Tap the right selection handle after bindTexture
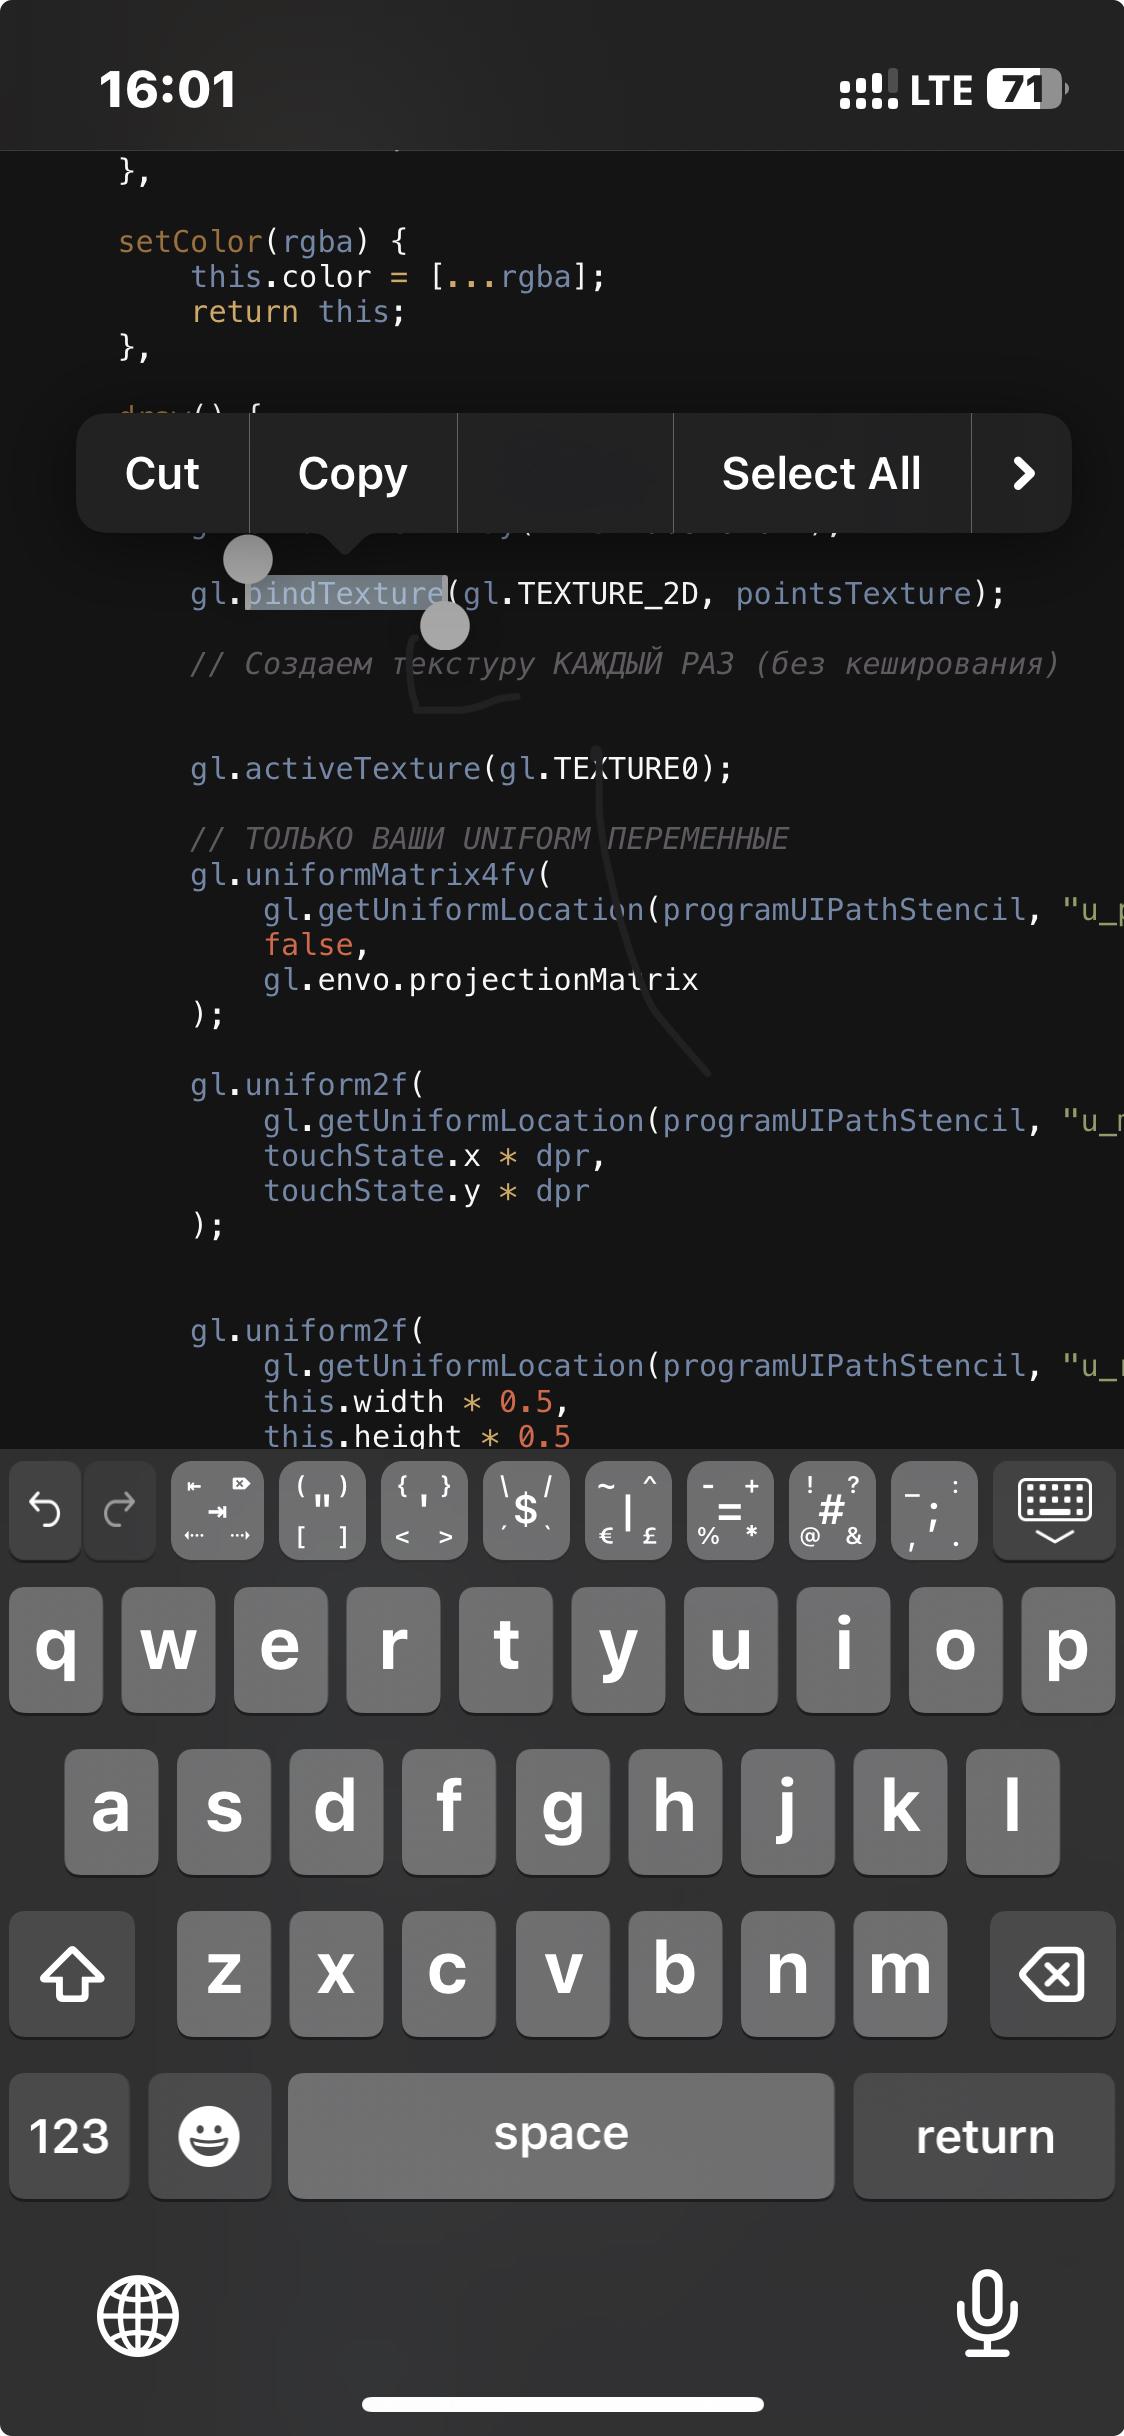Viewport: 1124px width, 2436px height. click(x=445, y=626)
